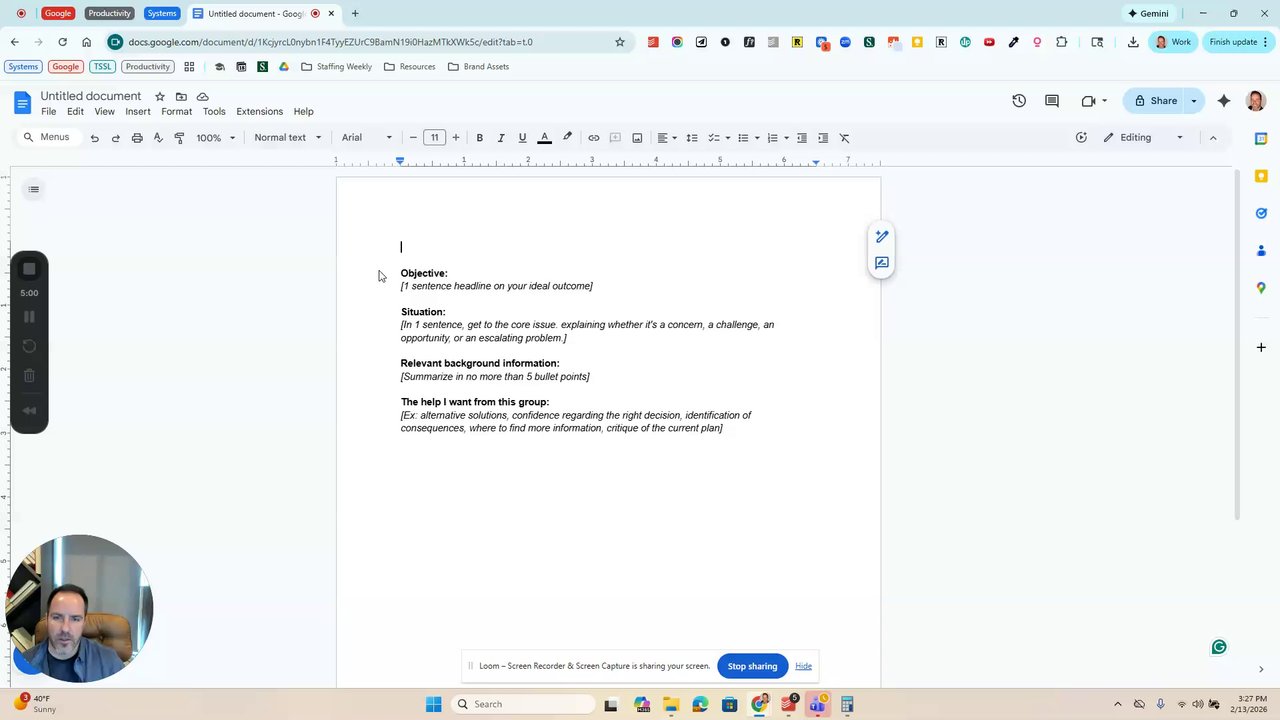Open the Edit menu

click(75, 112)
